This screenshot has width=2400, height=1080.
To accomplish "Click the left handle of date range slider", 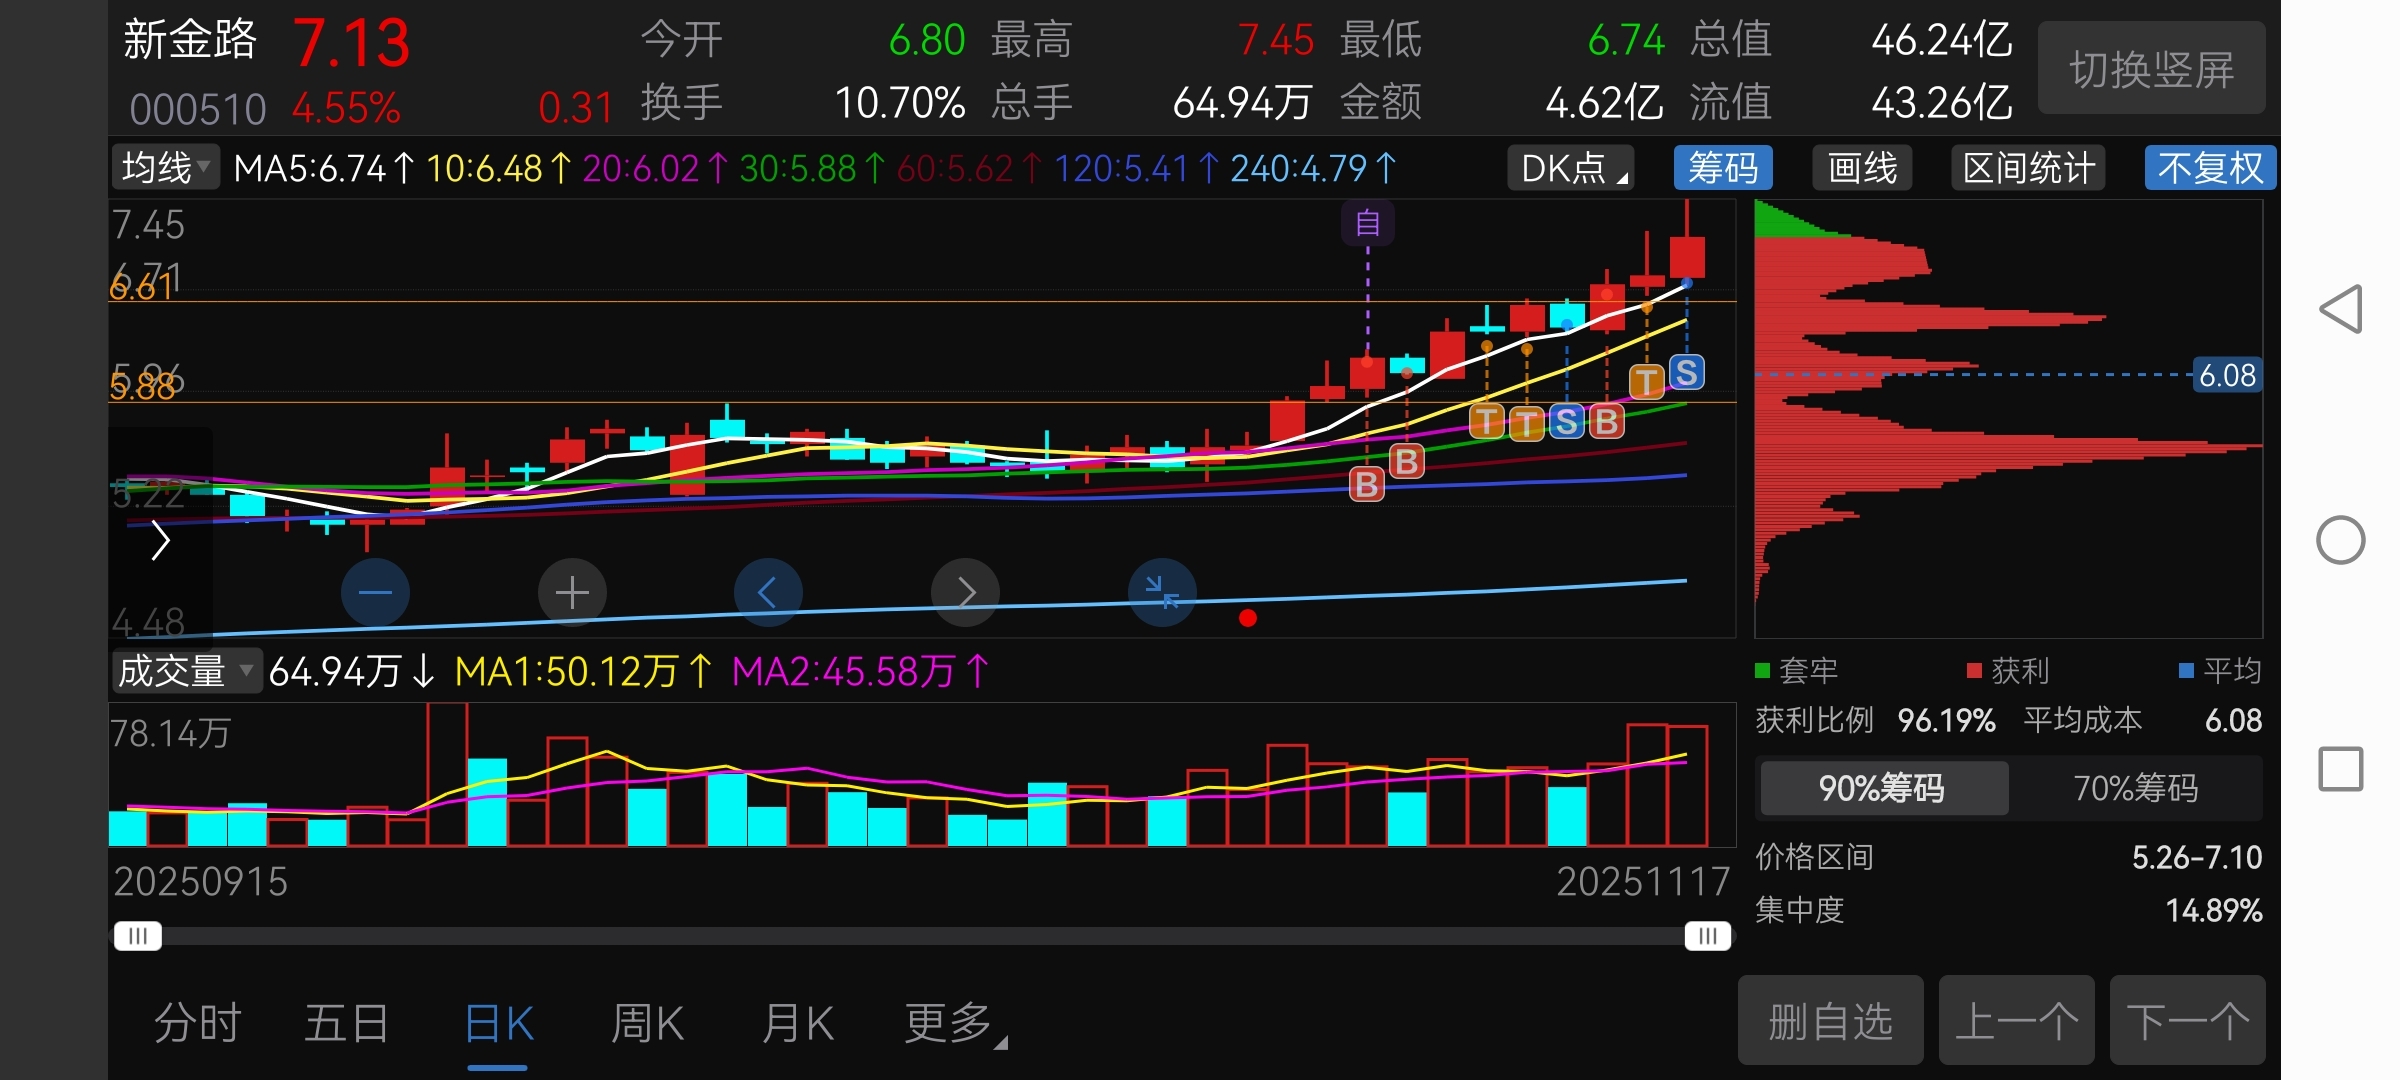I will (x=137, y=936).
